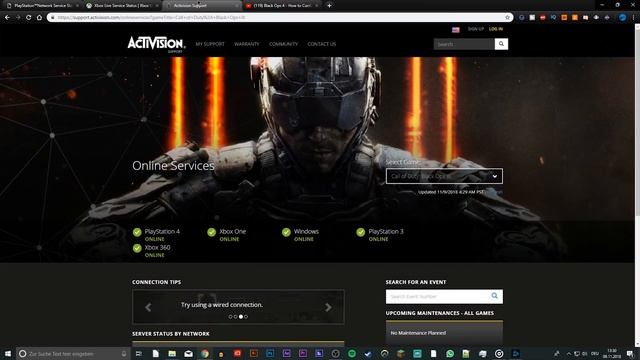Open the browser home page icon

click(39, 18)
